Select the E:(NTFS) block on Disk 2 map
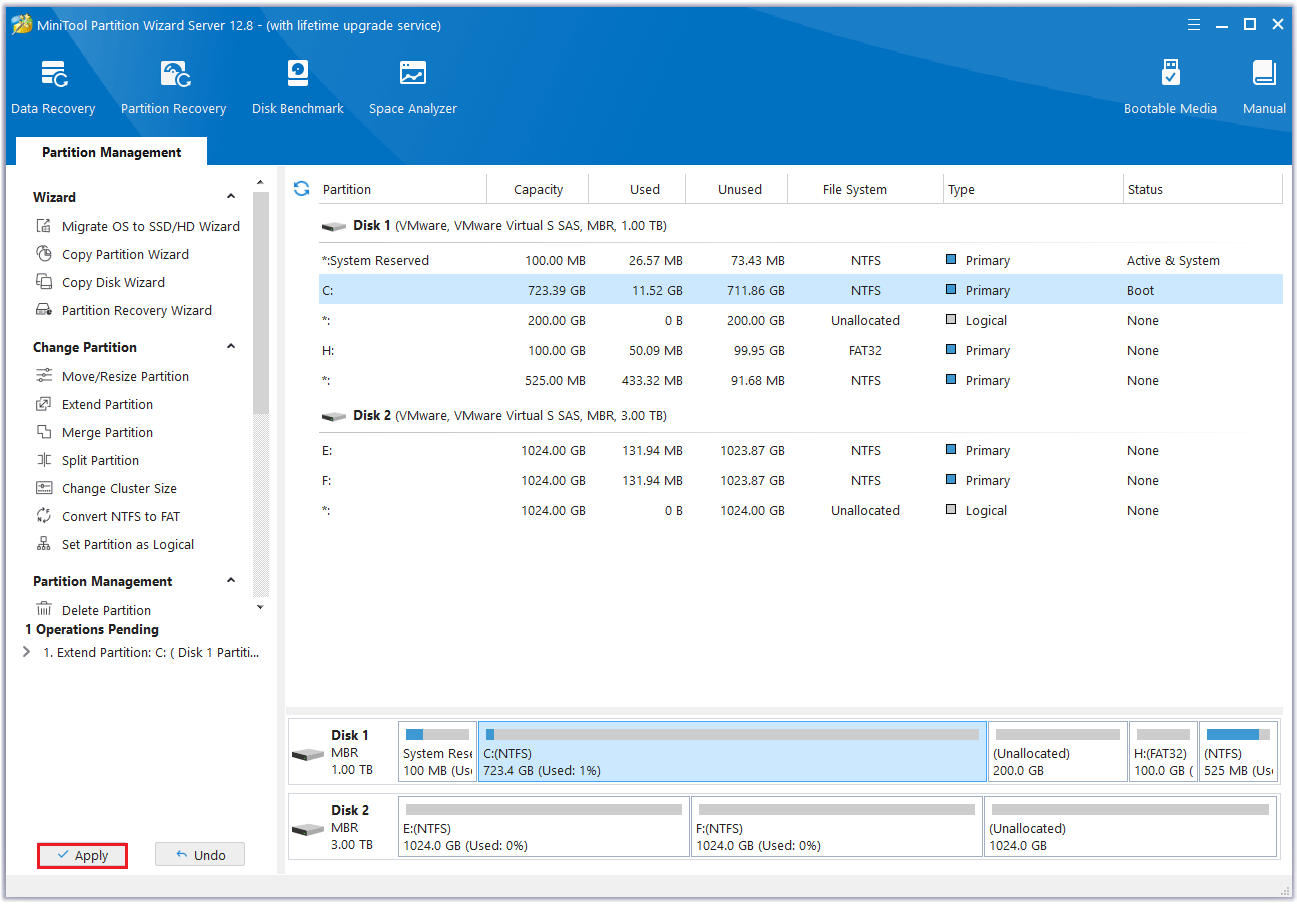The image size is (1297, 904). point(544,827)
